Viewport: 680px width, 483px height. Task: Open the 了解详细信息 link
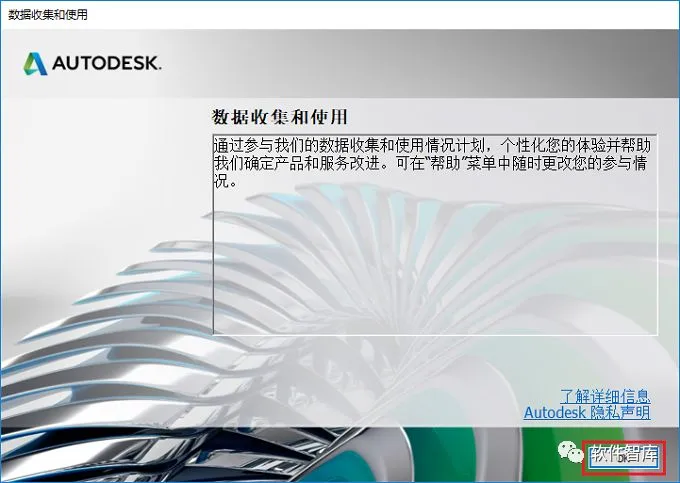605,395
